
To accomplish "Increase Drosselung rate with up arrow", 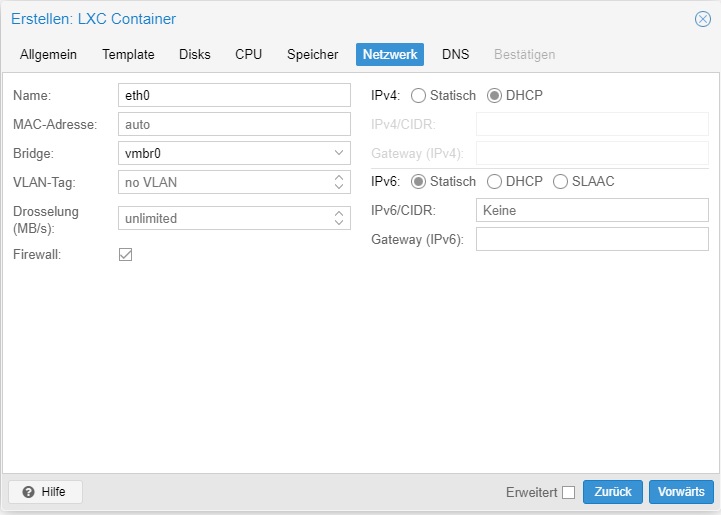I will coord(338,214).
